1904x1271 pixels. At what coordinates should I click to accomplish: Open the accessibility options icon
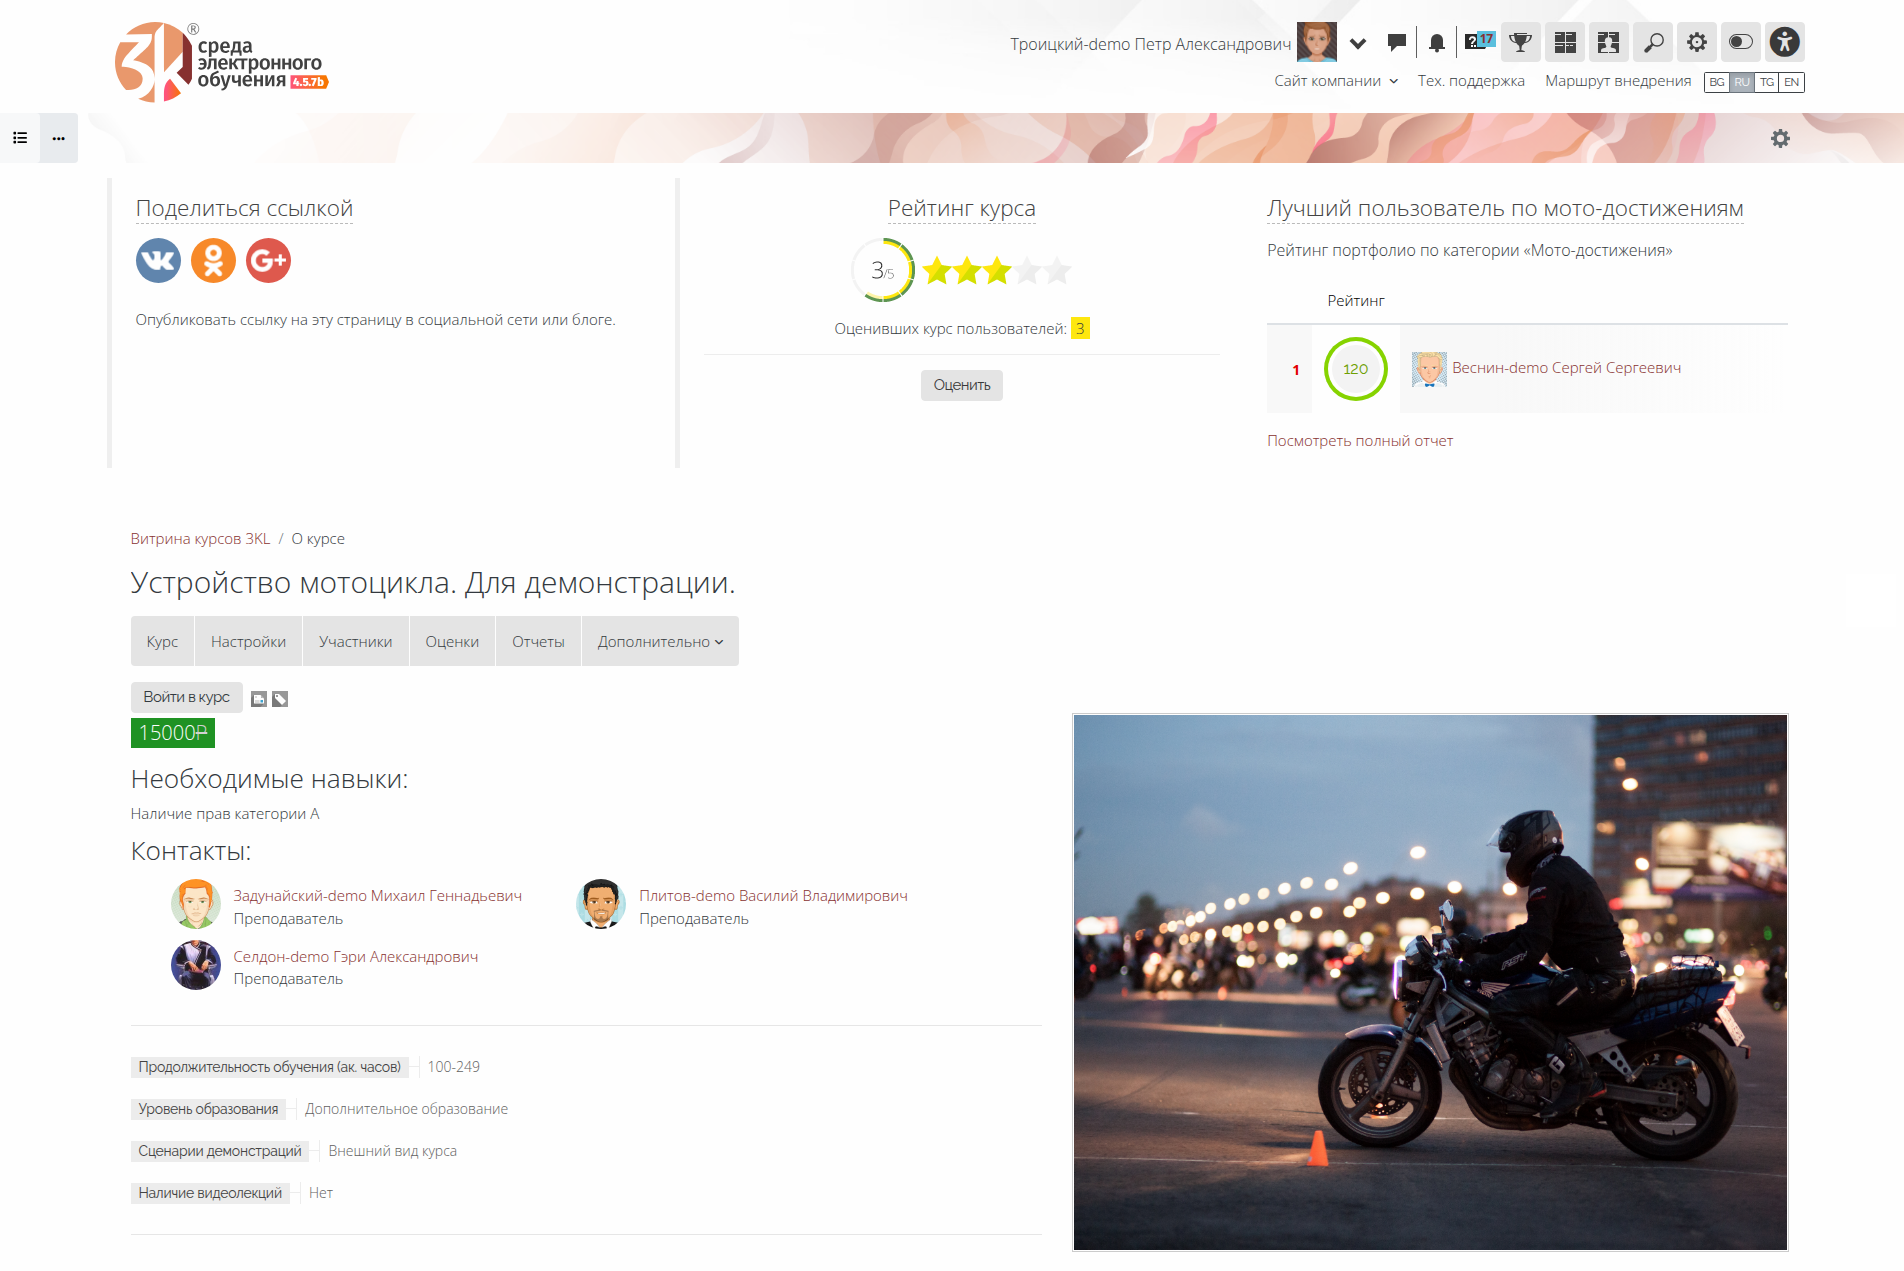[1784, 42]
